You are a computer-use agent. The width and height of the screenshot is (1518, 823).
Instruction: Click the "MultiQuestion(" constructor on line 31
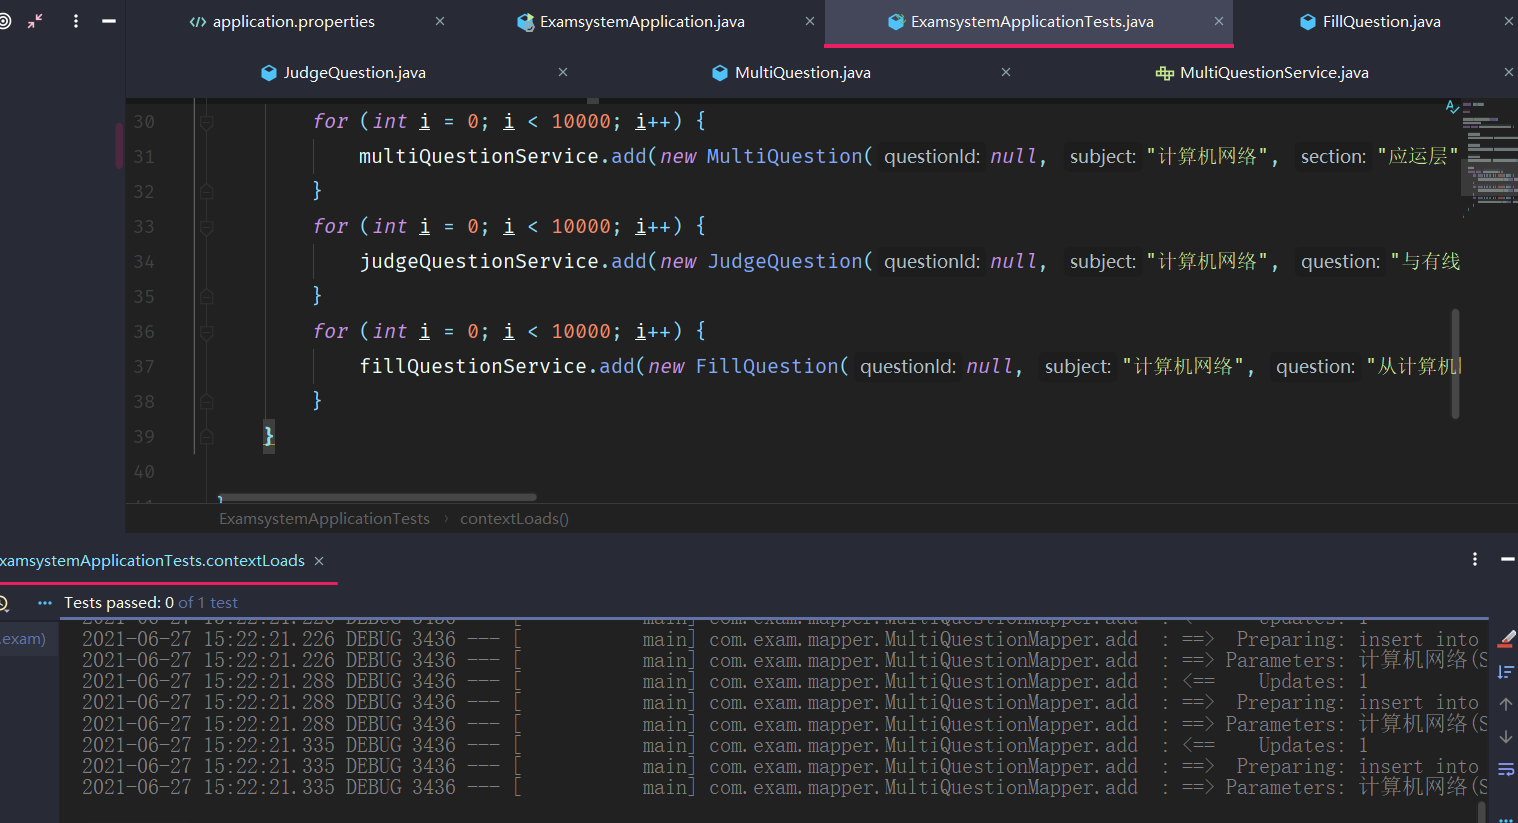pyautogui.click(x=790, y=157)
